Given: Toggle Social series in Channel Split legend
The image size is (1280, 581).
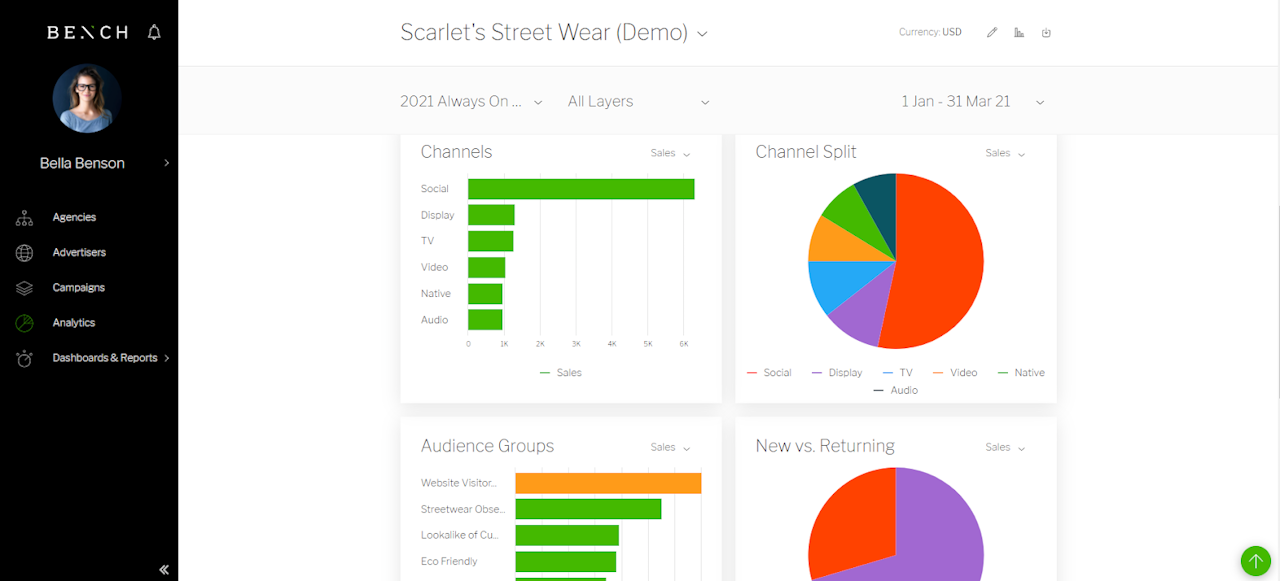Looking at the screenshot, I should (768, 373).
